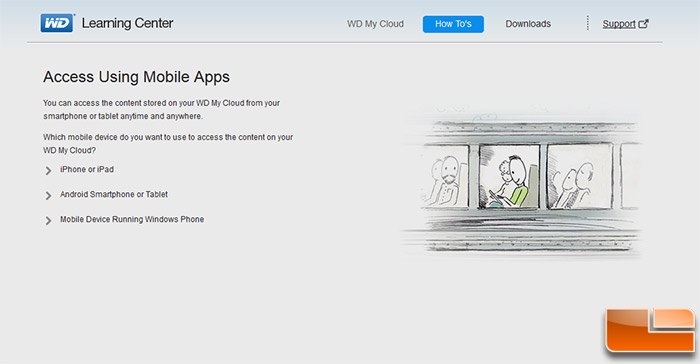Expand the Android Smartphone or Tablet chevron
Viewport: 700px width, 364px height.
point(48,195)
